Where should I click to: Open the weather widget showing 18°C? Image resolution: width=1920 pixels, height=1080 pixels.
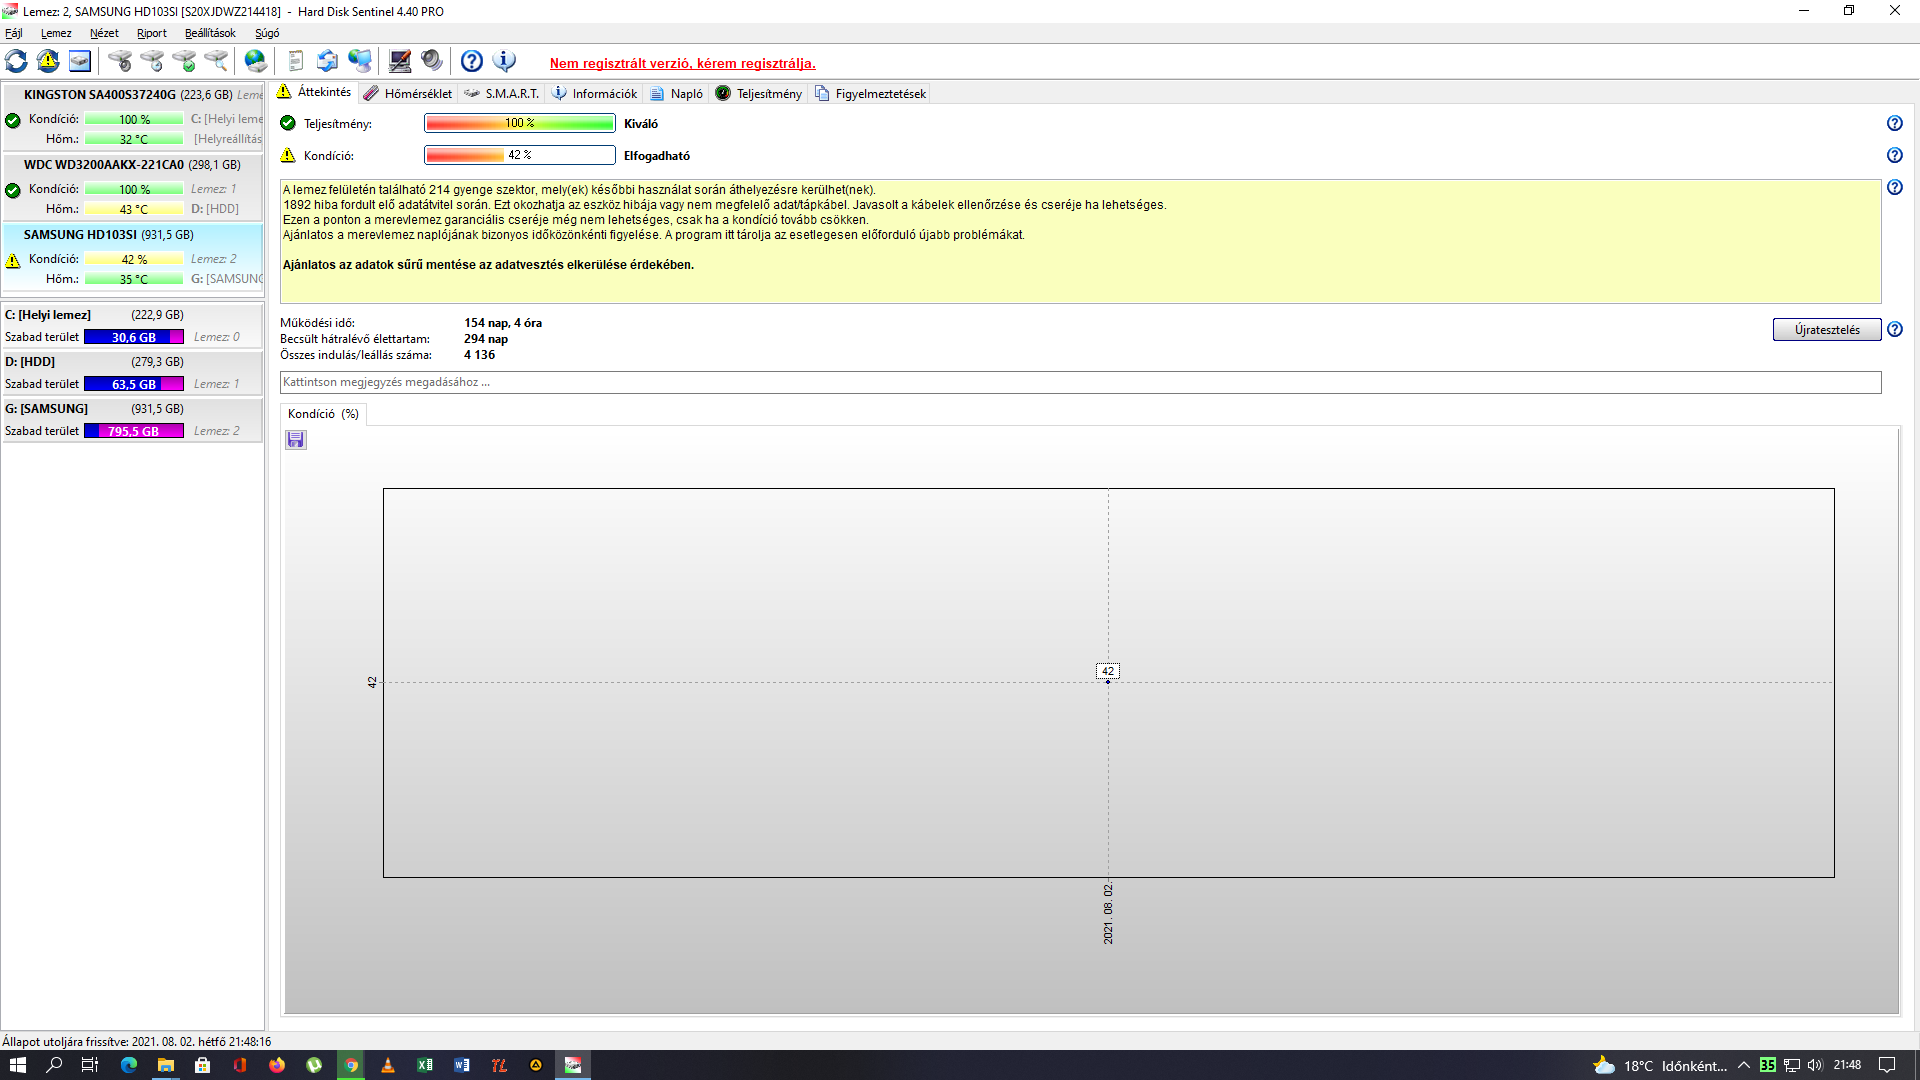point(1660,1065)
